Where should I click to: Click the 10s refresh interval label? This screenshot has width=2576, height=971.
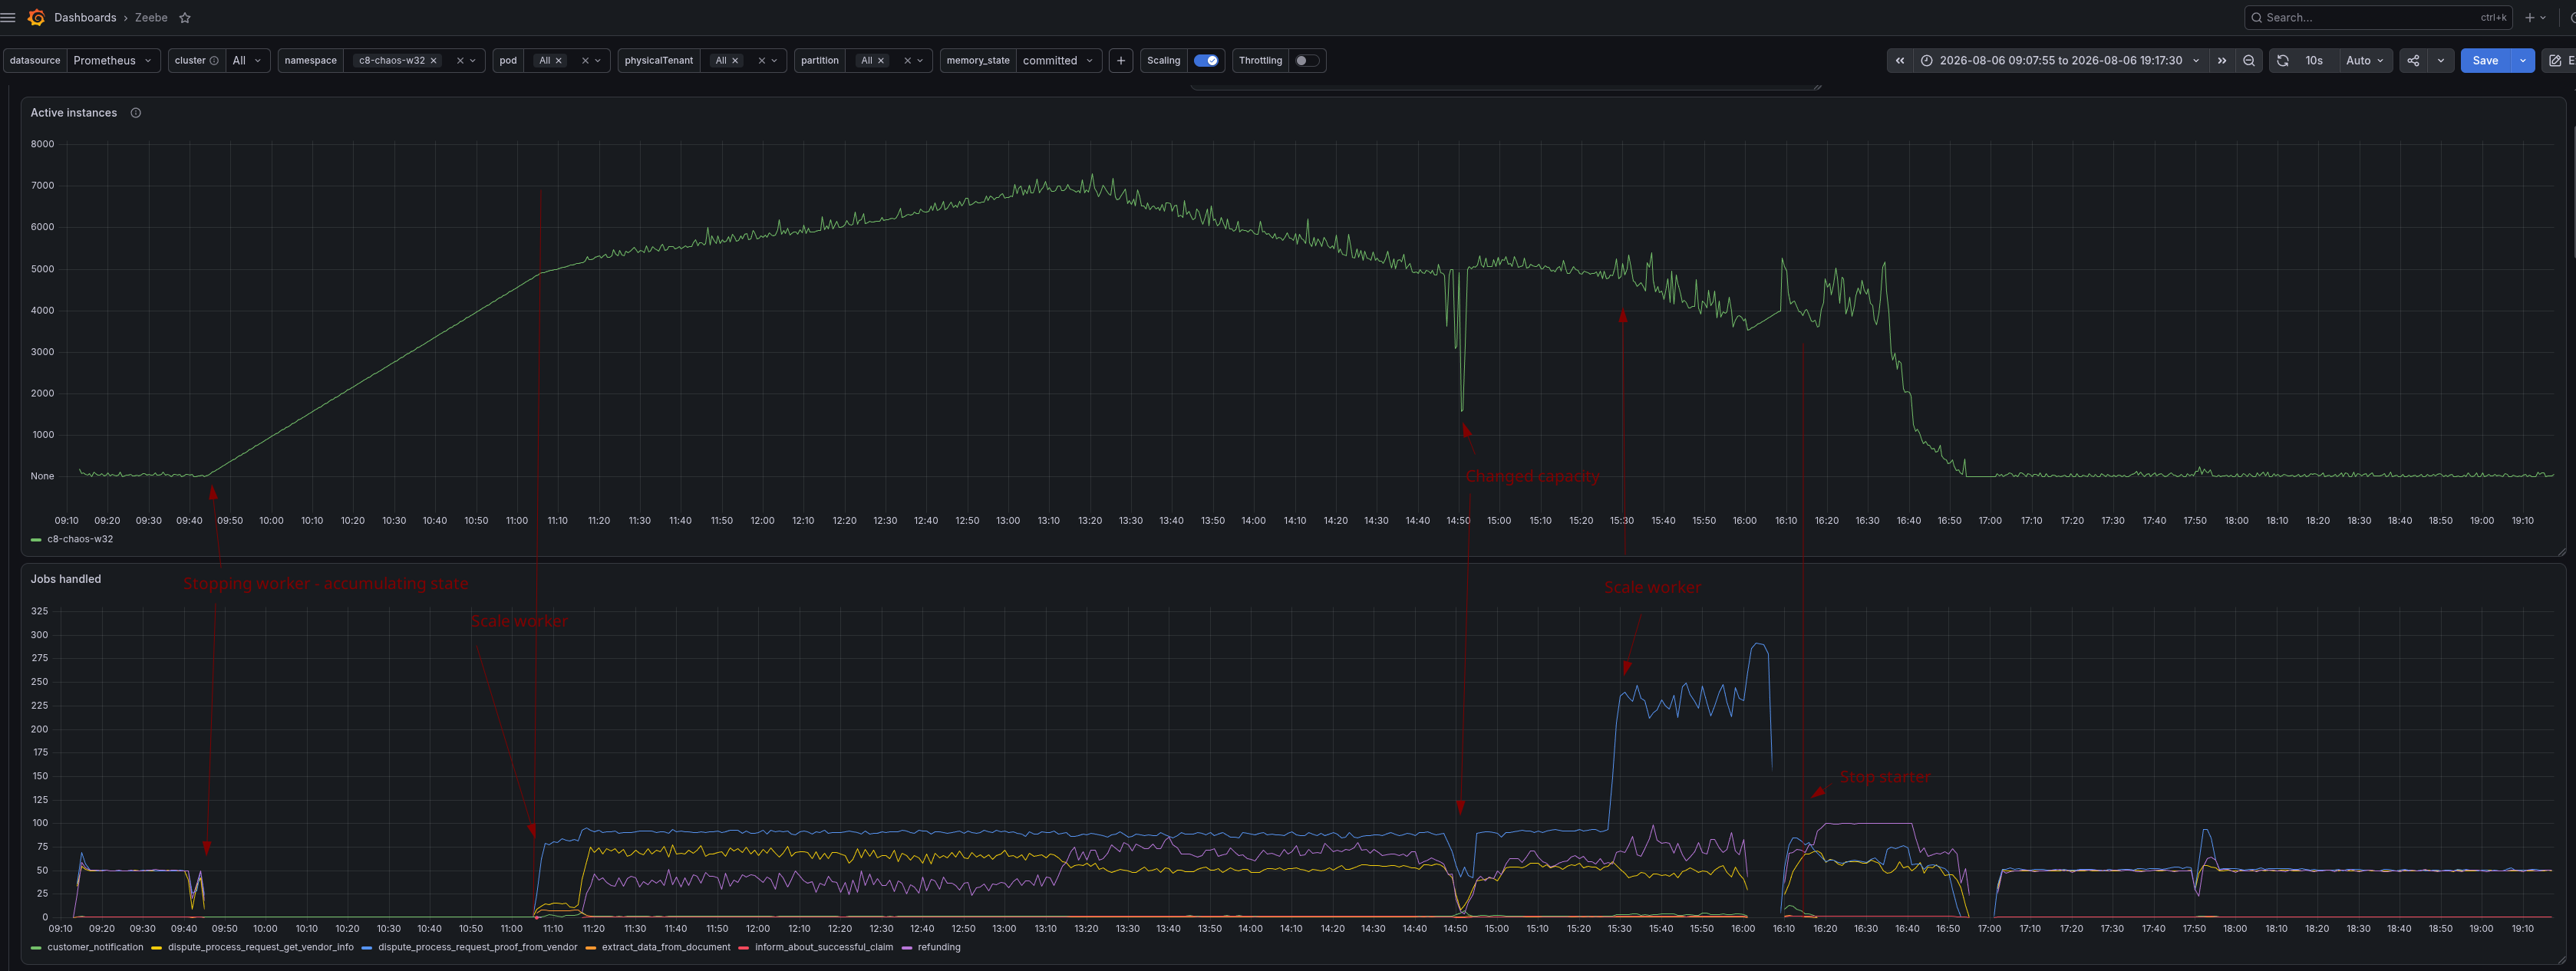click(2314, 61)
